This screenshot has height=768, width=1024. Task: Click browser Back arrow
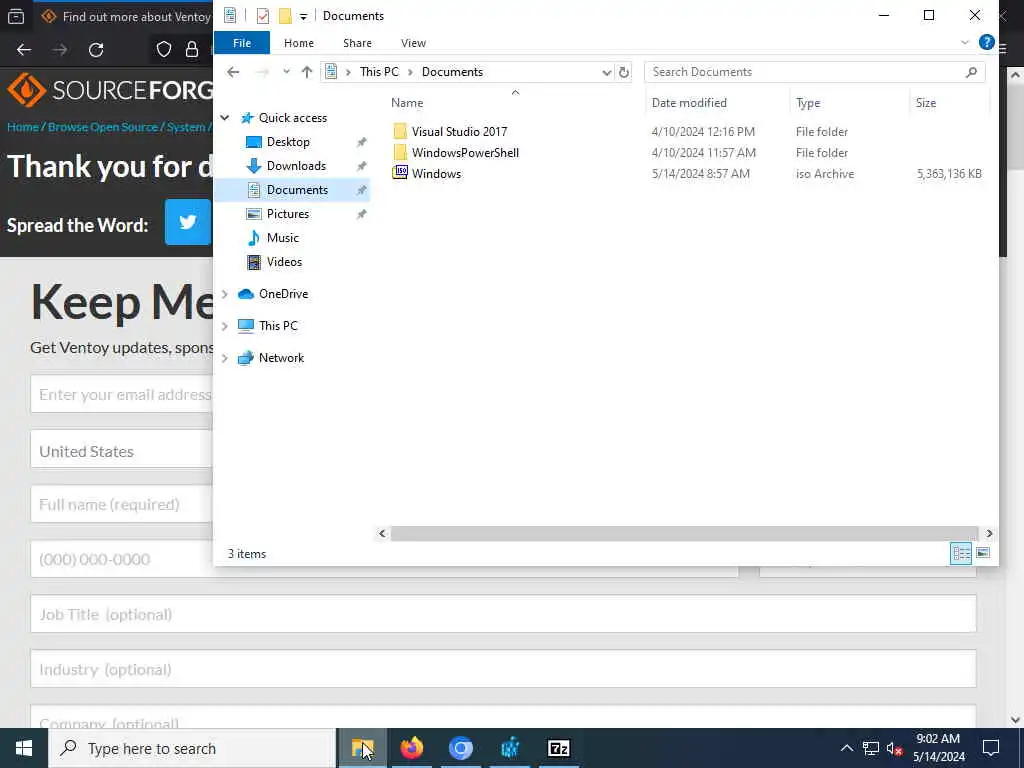tap(24, 50)
